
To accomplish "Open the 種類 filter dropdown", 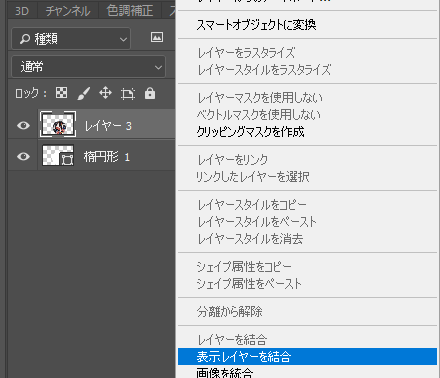I will pyautogui.click(x=71, y=39).
